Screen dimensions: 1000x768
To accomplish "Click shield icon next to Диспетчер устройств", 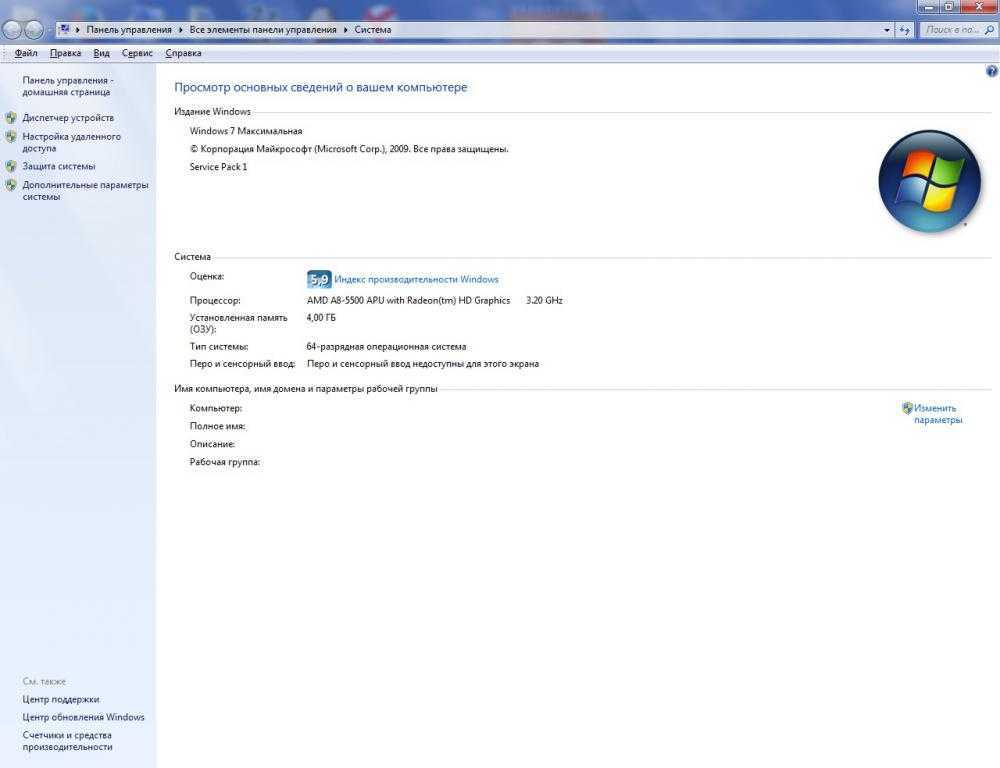I will tap(11, 117).
